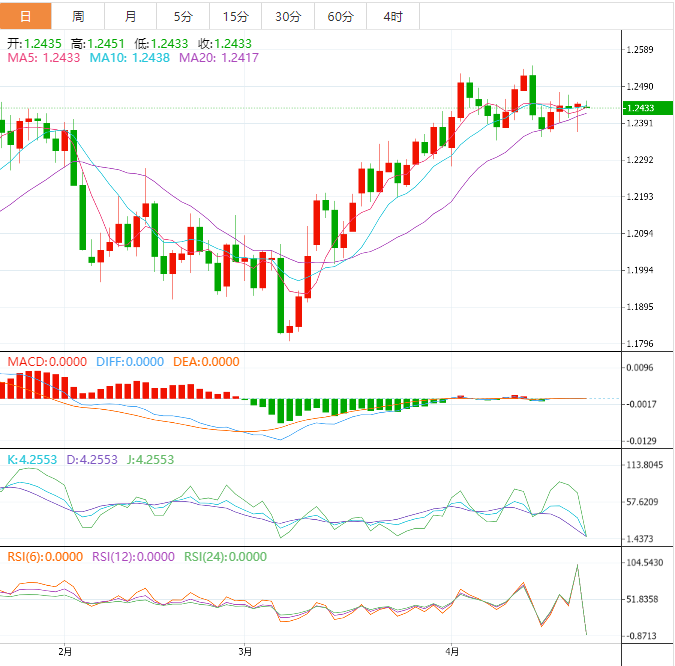This screenshot has width=675, height=666.
Task: Click the 1.2193 price axis label
Action: pos(640,197)
